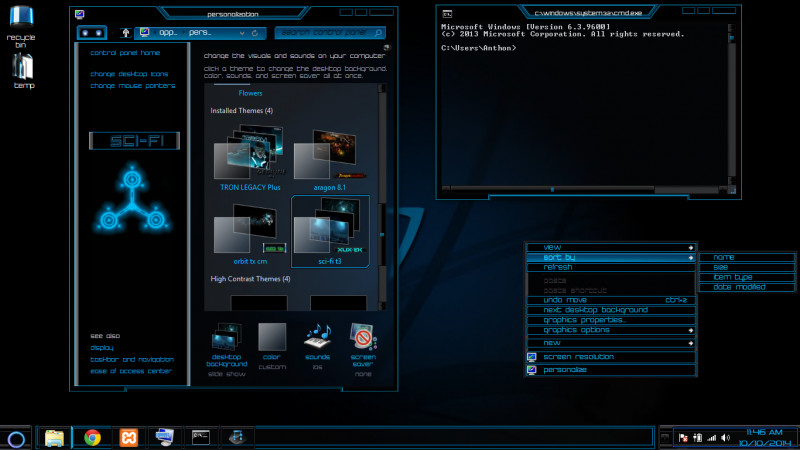Viewport: 800px width, 450px height.
Task: Open the XAMPP taskbar icon
Action: click(129, 438)
